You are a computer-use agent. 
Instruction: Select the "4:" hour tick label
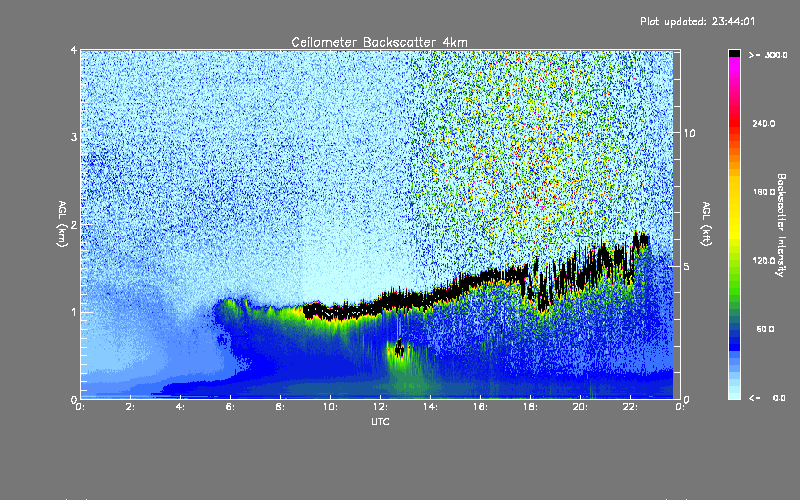(181, 407)
